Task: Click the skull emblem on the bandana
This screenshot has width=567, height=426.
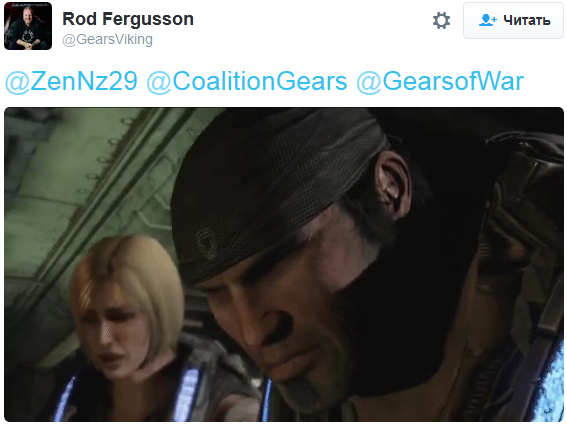Action: [206, 243]
